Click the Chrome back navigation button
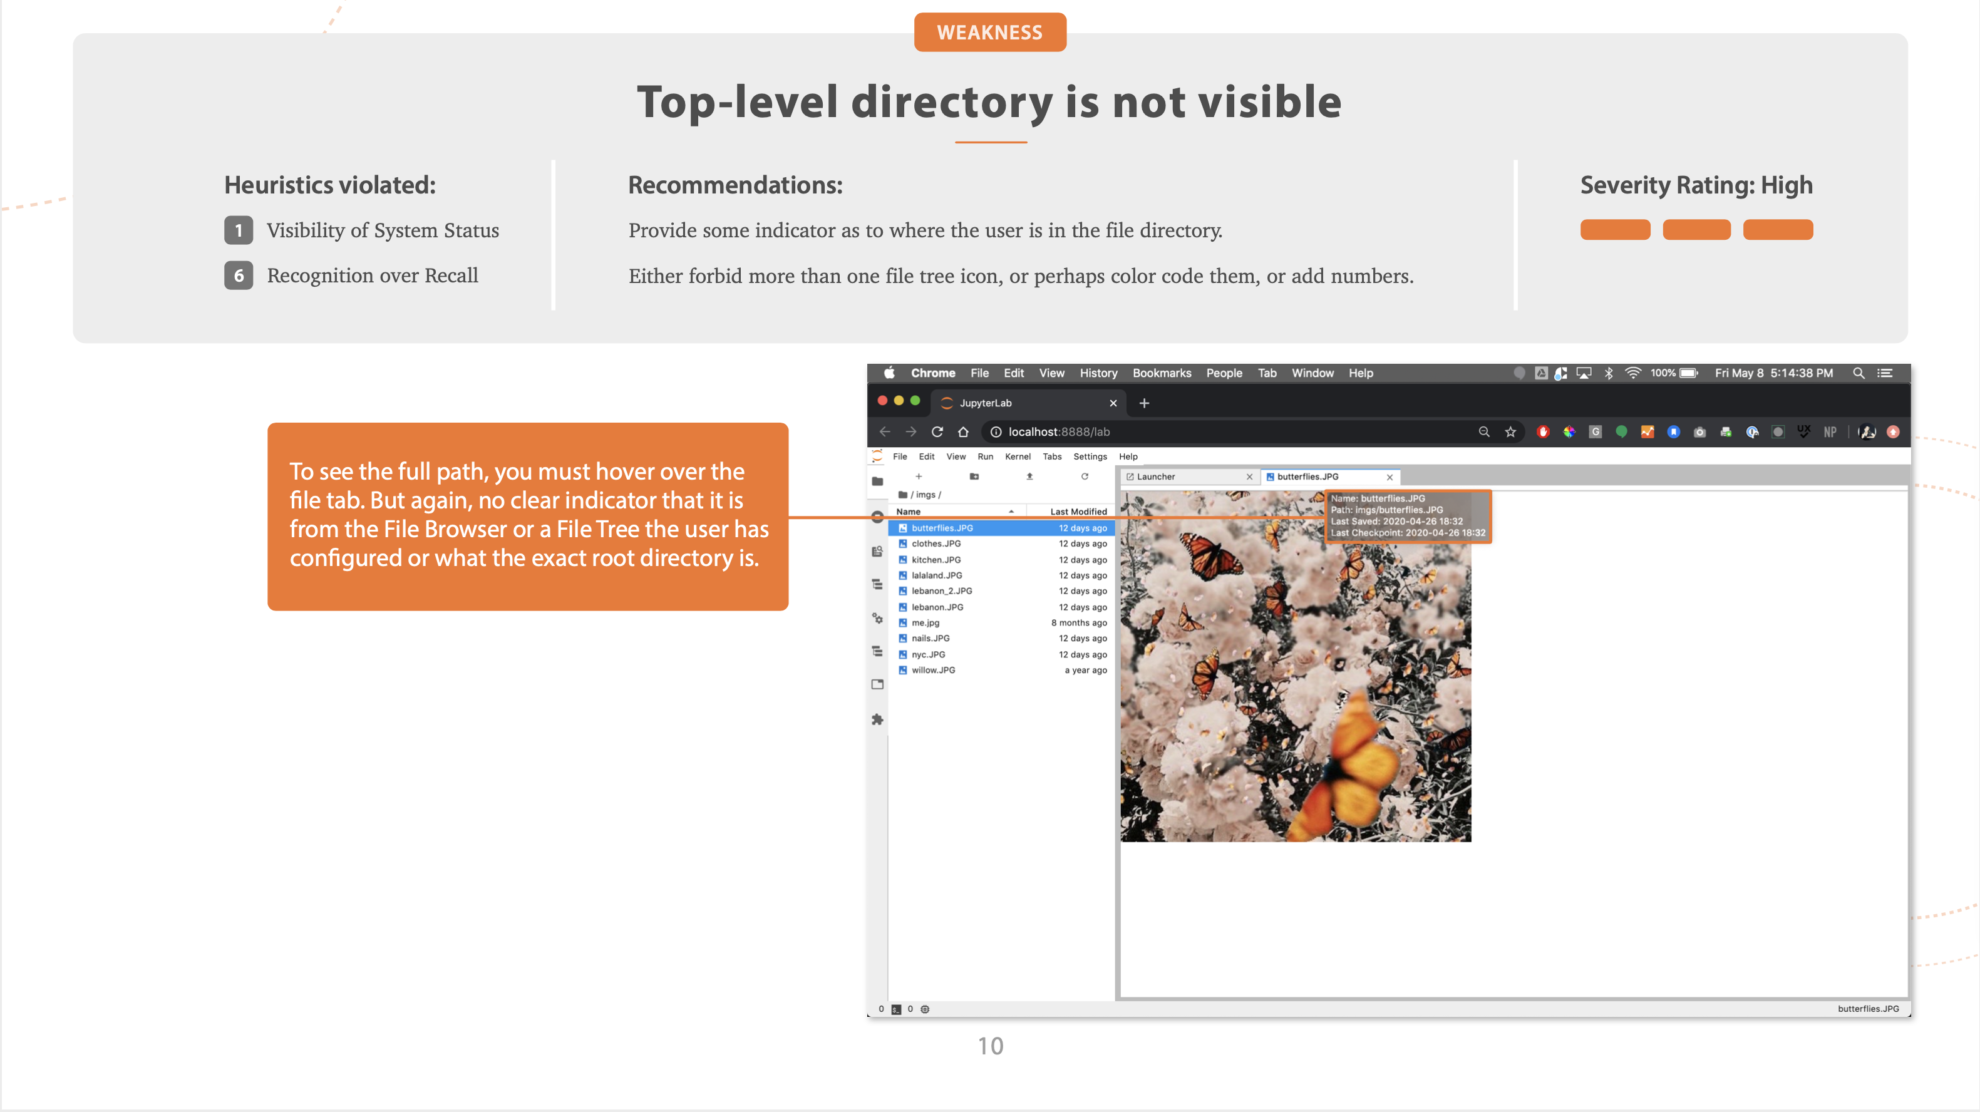Image resolution: width=1980 pixels, height=1112 pixels. (885, 431)
